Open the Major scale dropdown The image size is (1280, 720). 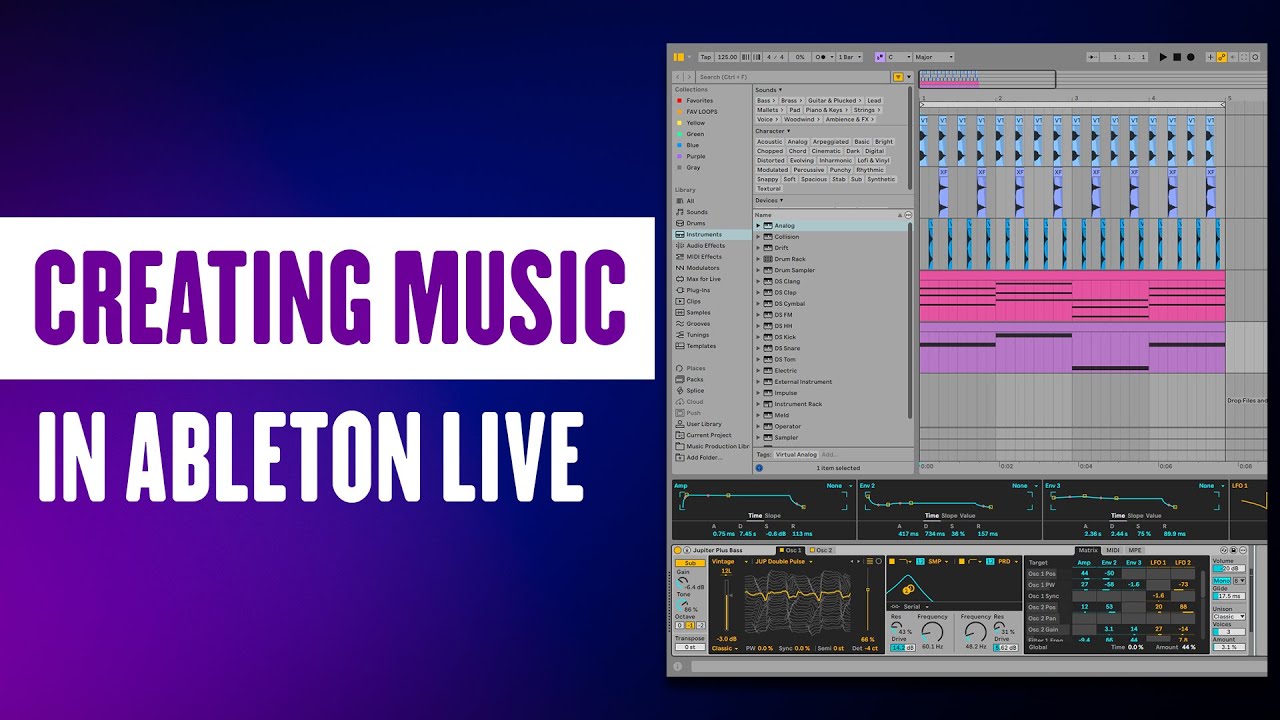[x=934, y=57]
